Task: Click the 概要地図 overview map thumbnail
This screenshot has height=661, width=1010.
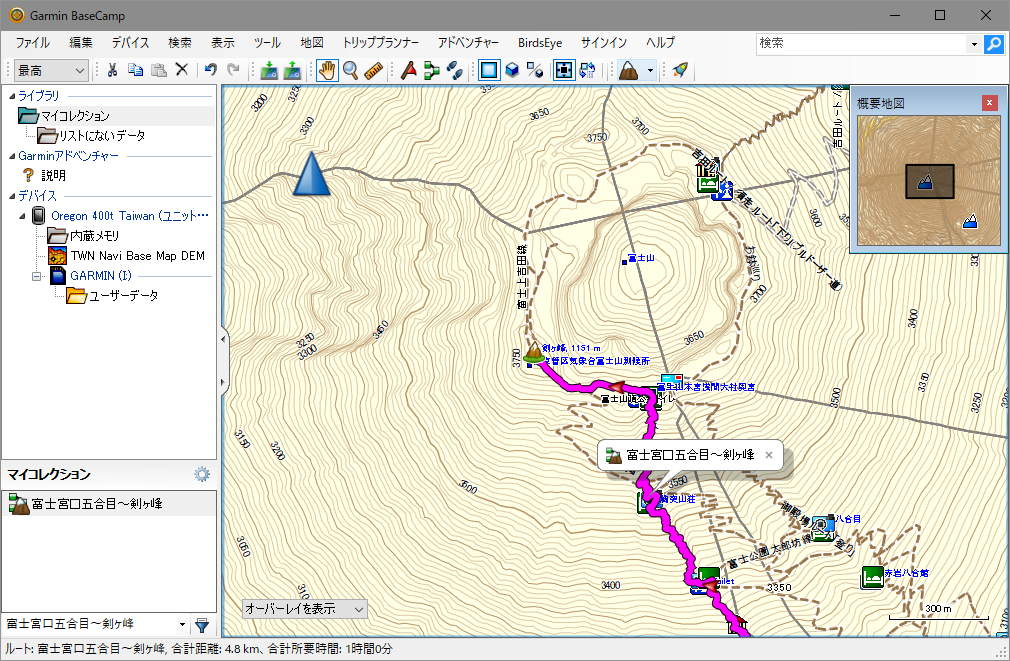Action: pyautogui.click(x=928, y=180)
